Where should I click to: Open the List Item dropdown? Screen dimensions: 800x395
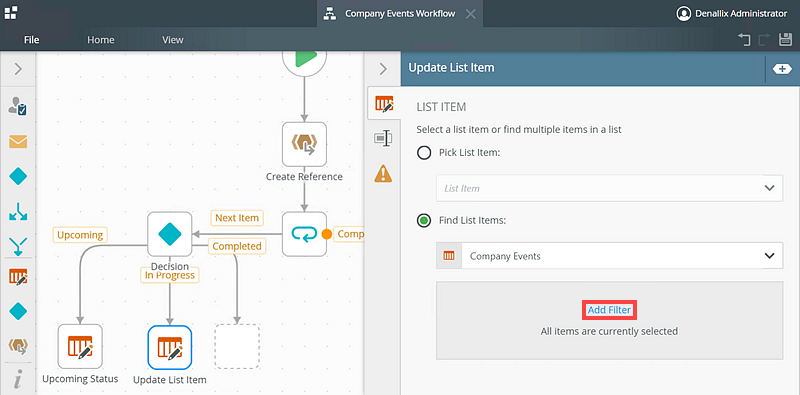(609, 188)
